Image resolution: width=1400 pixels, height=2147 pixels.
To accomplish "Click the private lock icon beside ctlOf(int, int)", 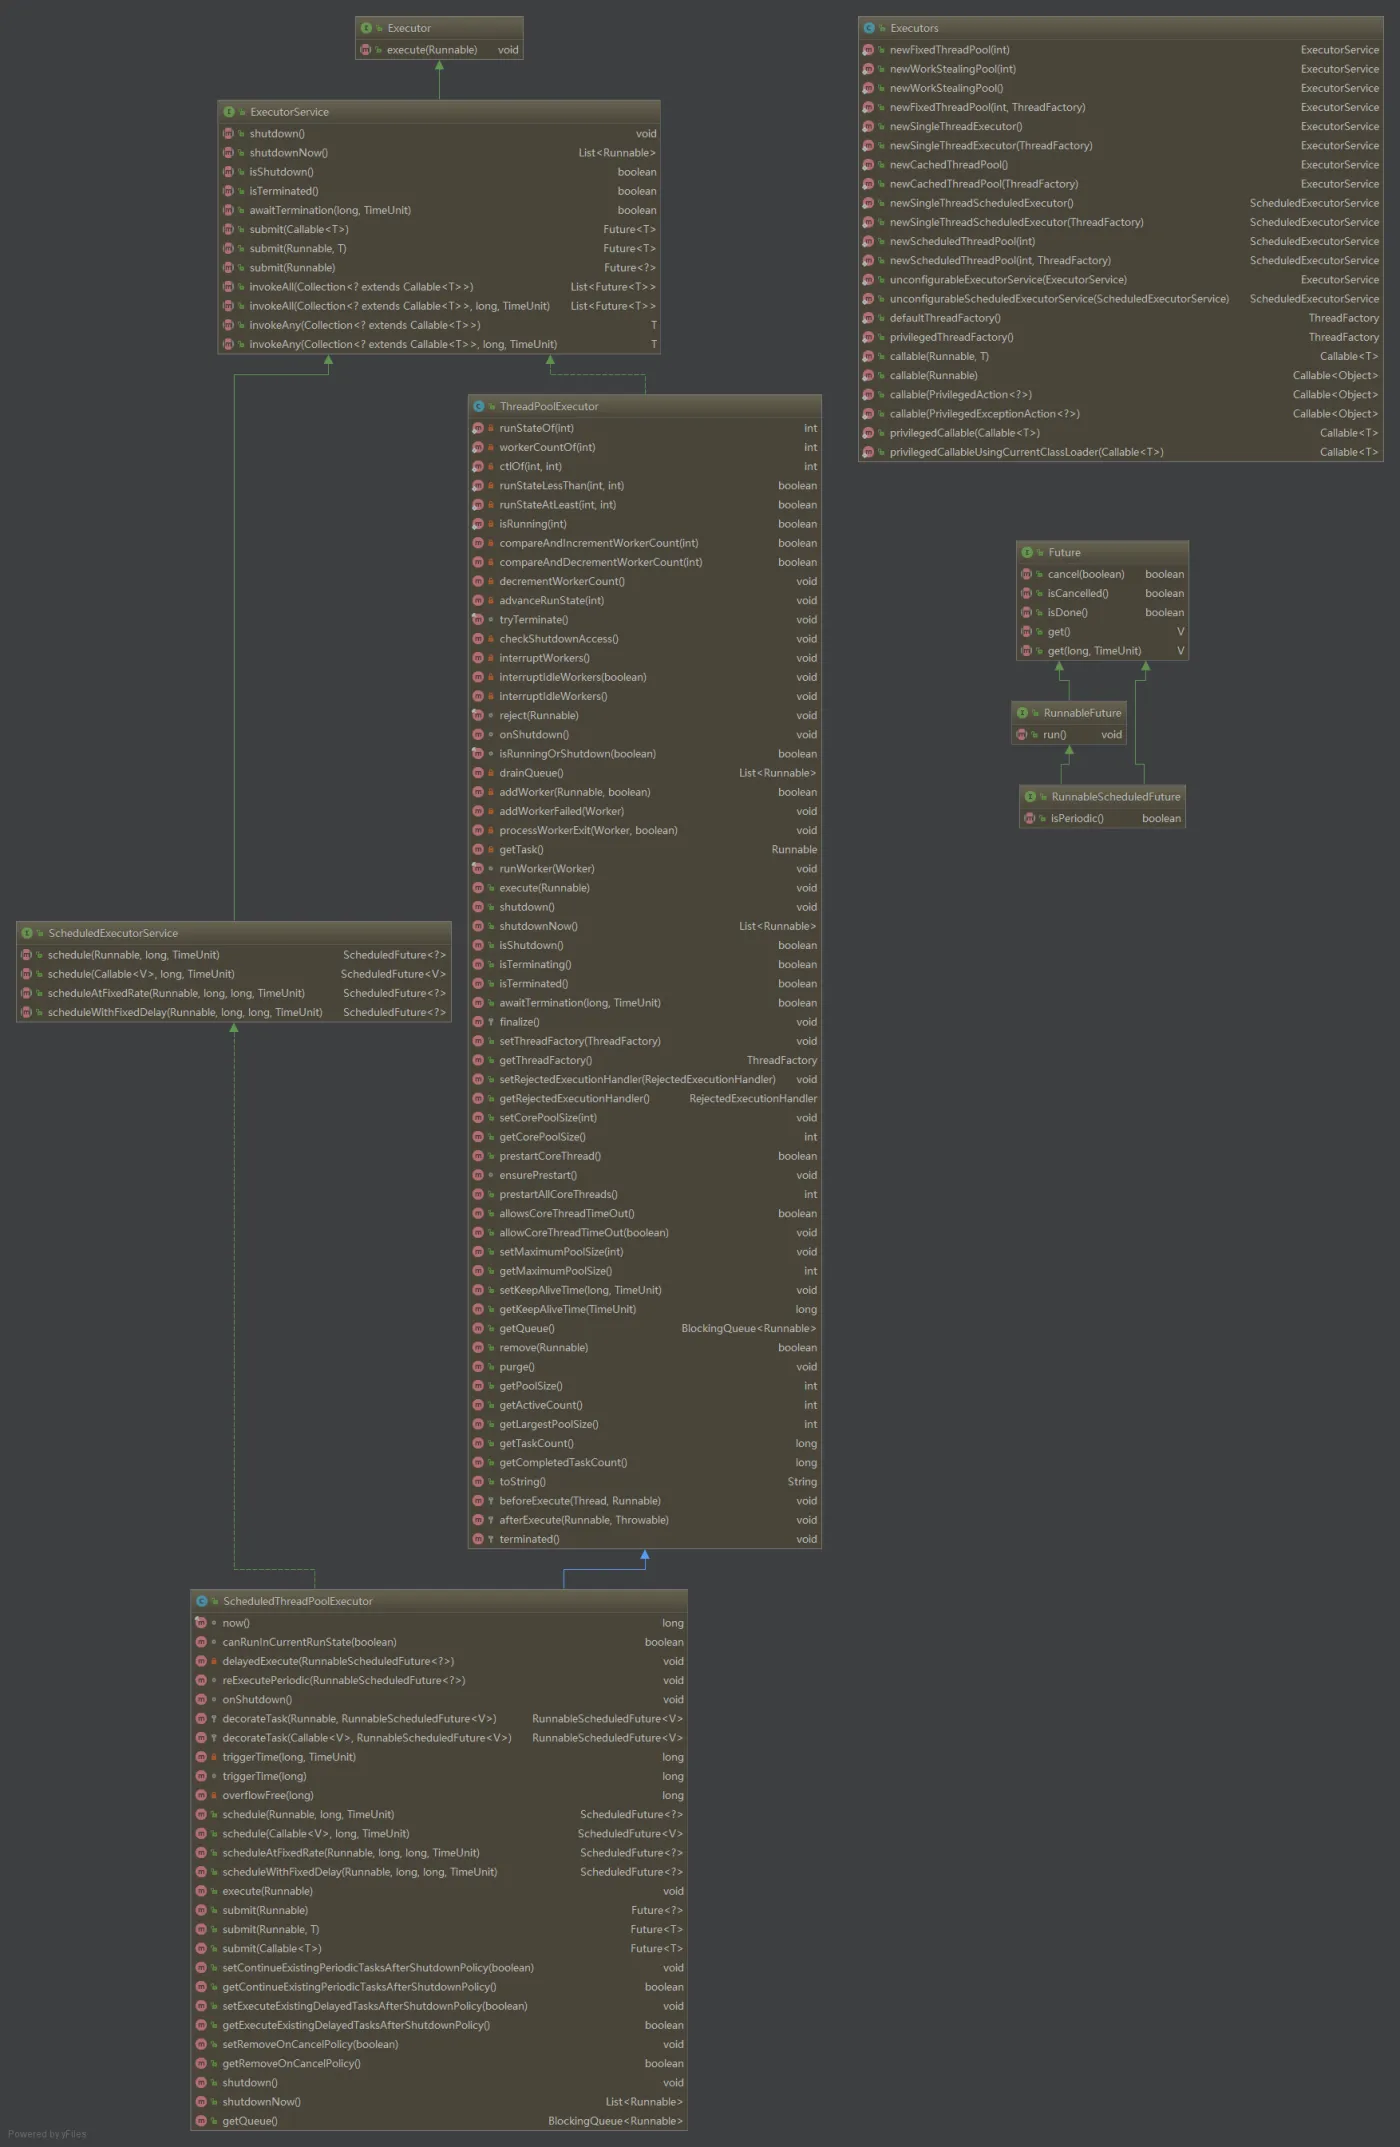I will pyautogui.click(x=491, y=467).
